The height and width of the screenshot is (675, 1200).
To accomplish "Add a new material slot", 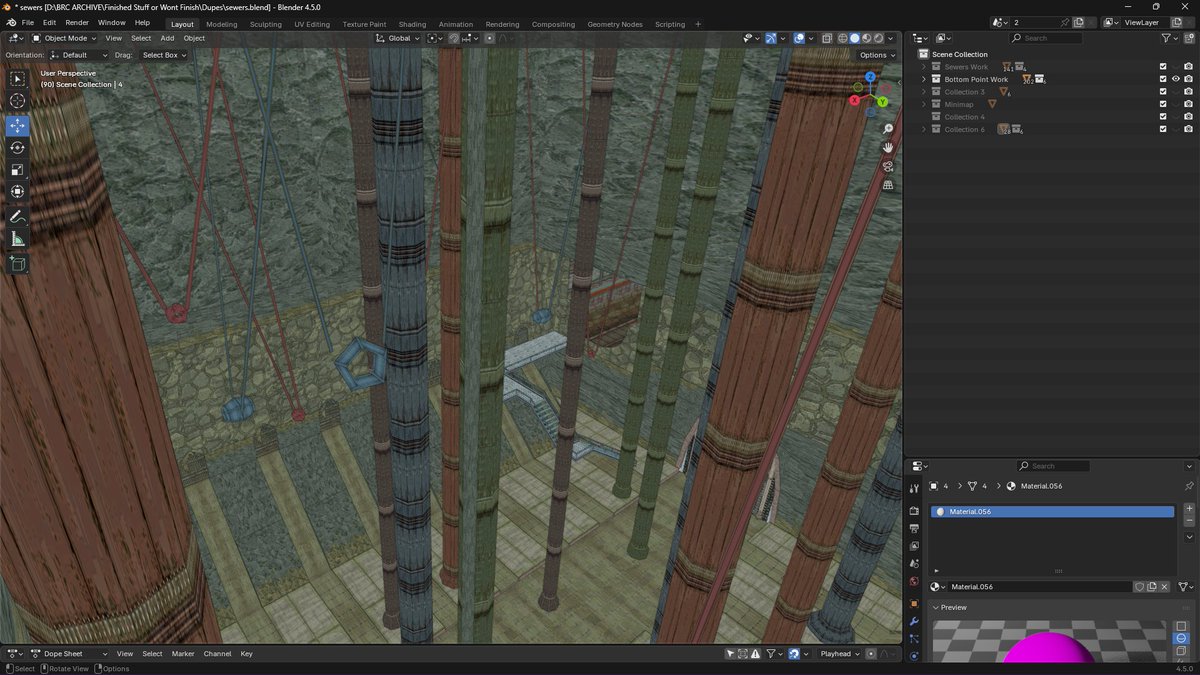I will tap(1189, 509).
